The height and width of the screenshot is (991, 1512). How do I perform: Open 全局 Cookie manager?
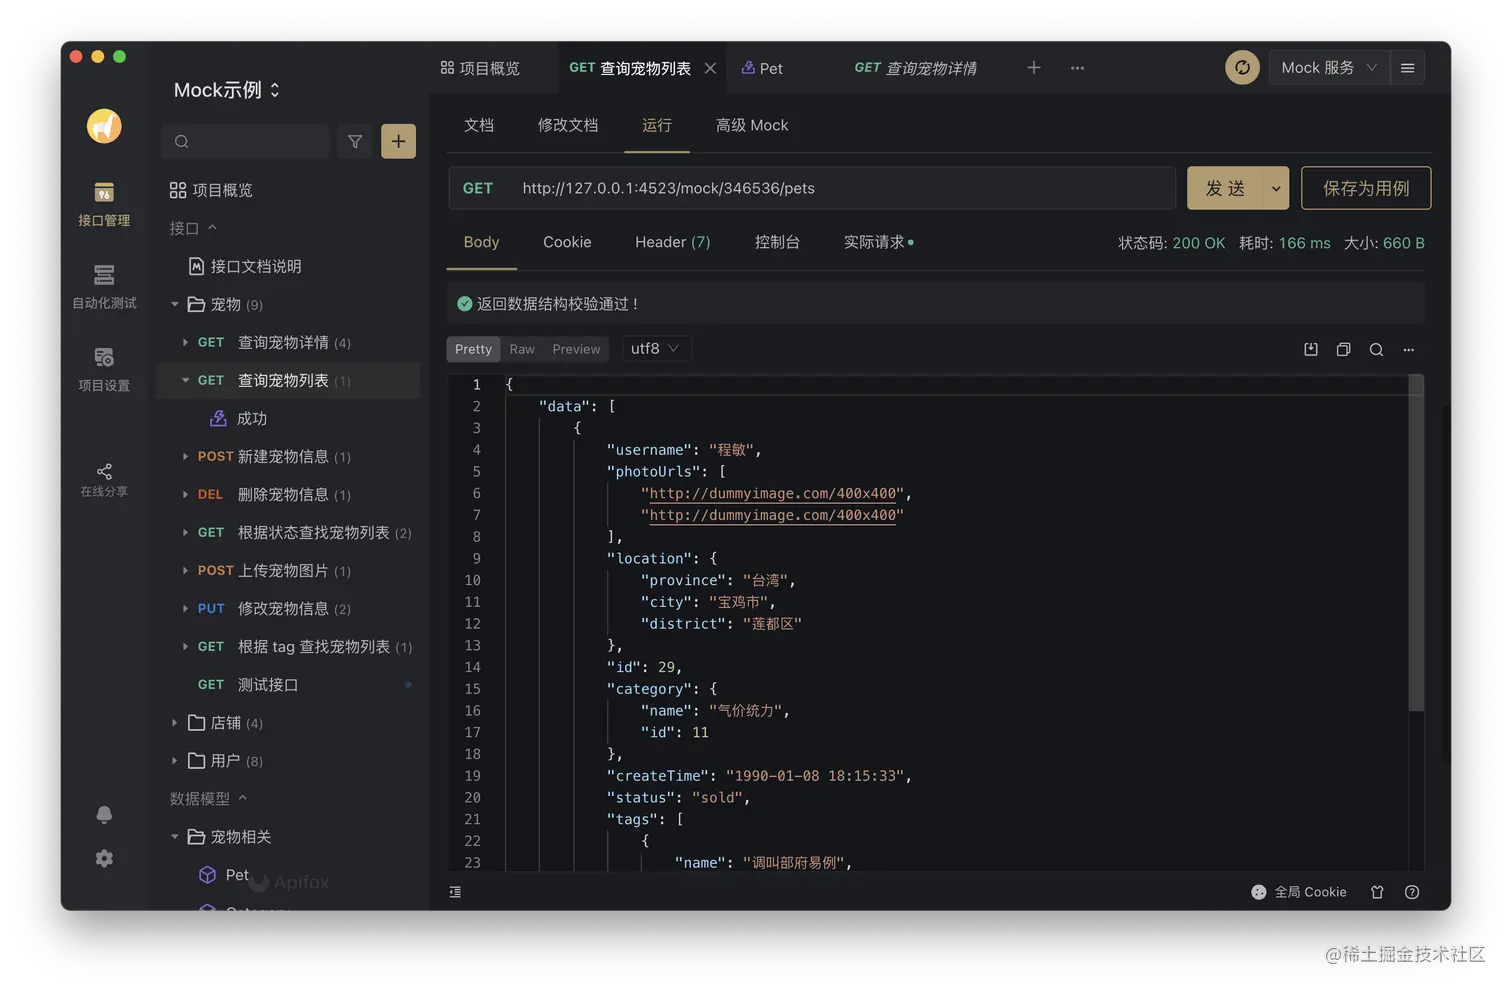pyautogui.click(x=1299, y=892)
